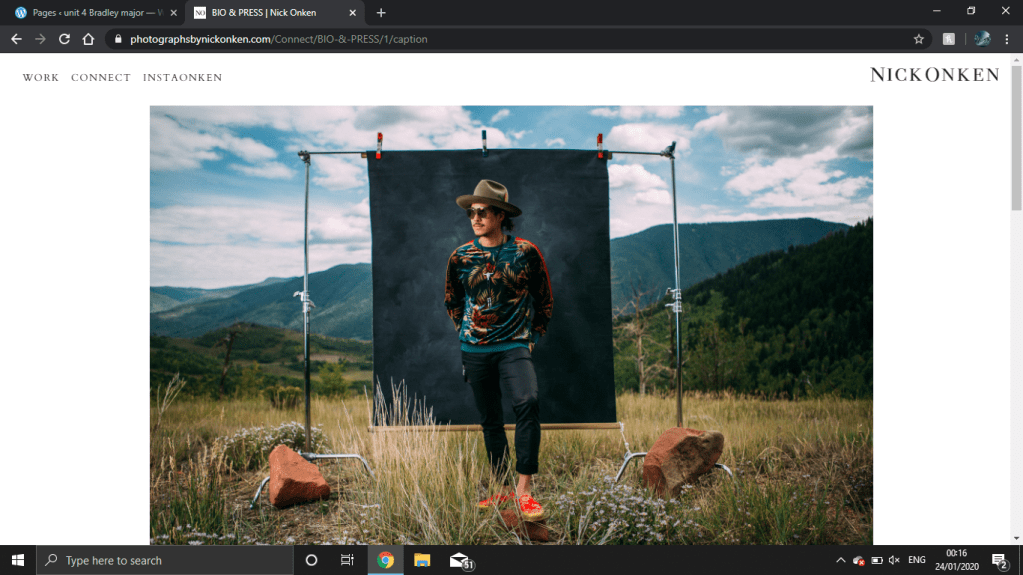Open Windows Task View
Viewport: 1023px width, 575px height.
(x=347, y=560)
